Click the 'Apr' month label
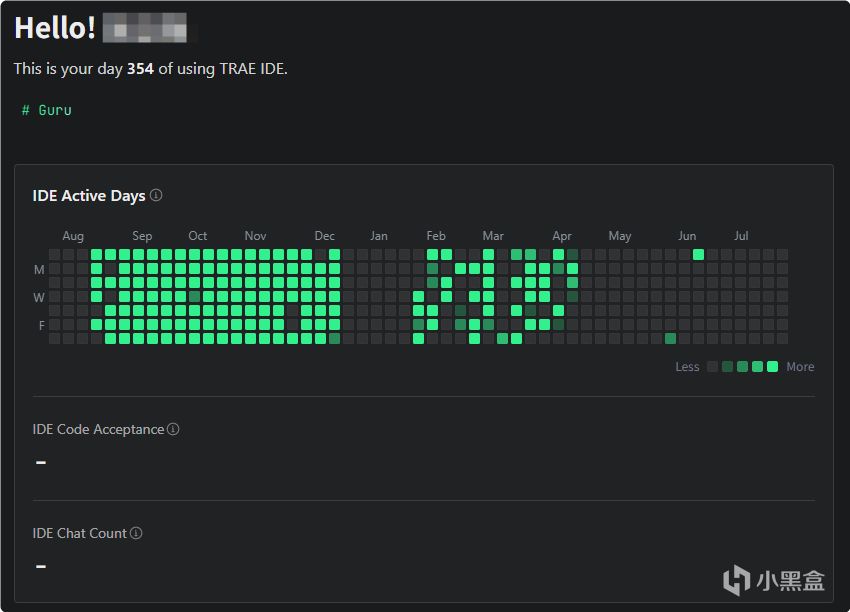This screenshot has height=612, width=850. coord(562,236)
